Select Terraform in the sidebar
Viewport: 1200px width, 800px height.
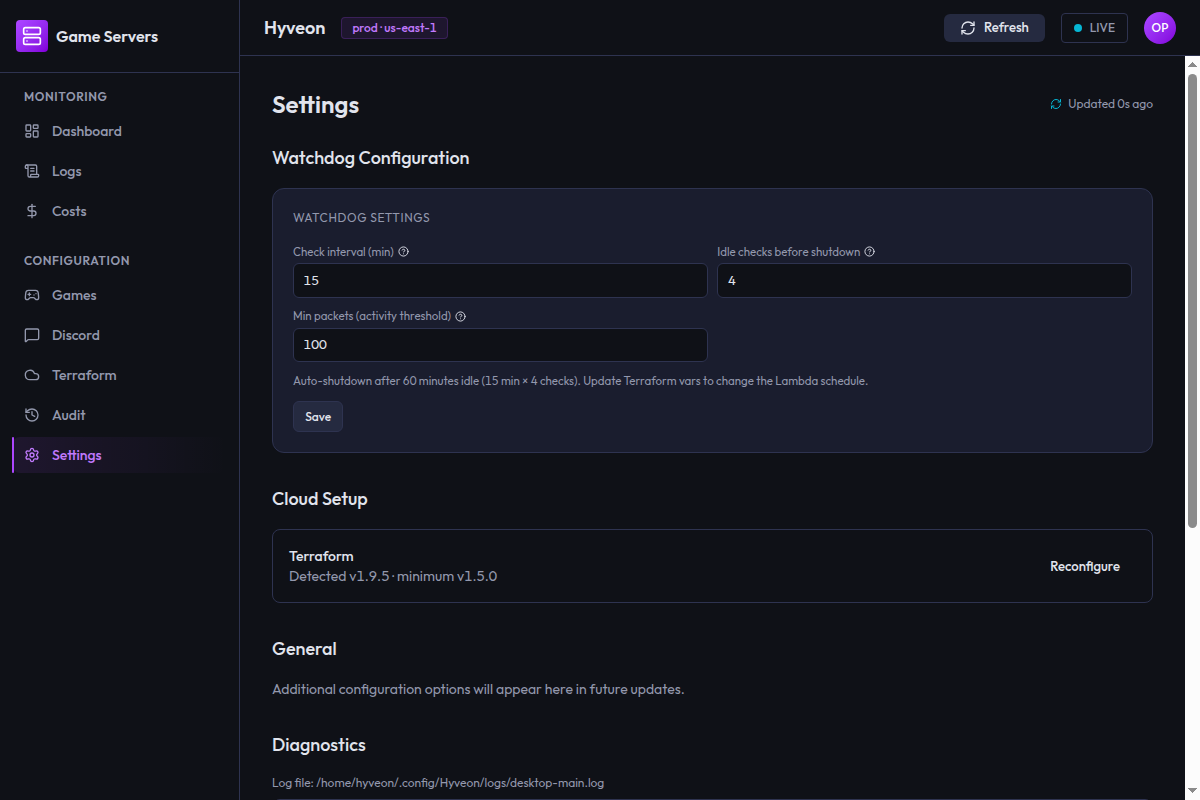click(120, 375)
